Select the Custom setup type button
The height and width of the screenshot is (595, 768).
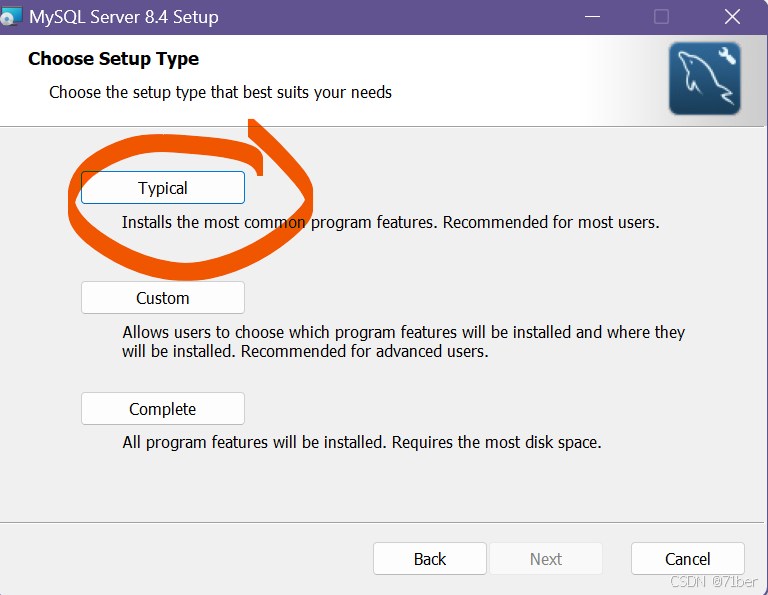163,298
